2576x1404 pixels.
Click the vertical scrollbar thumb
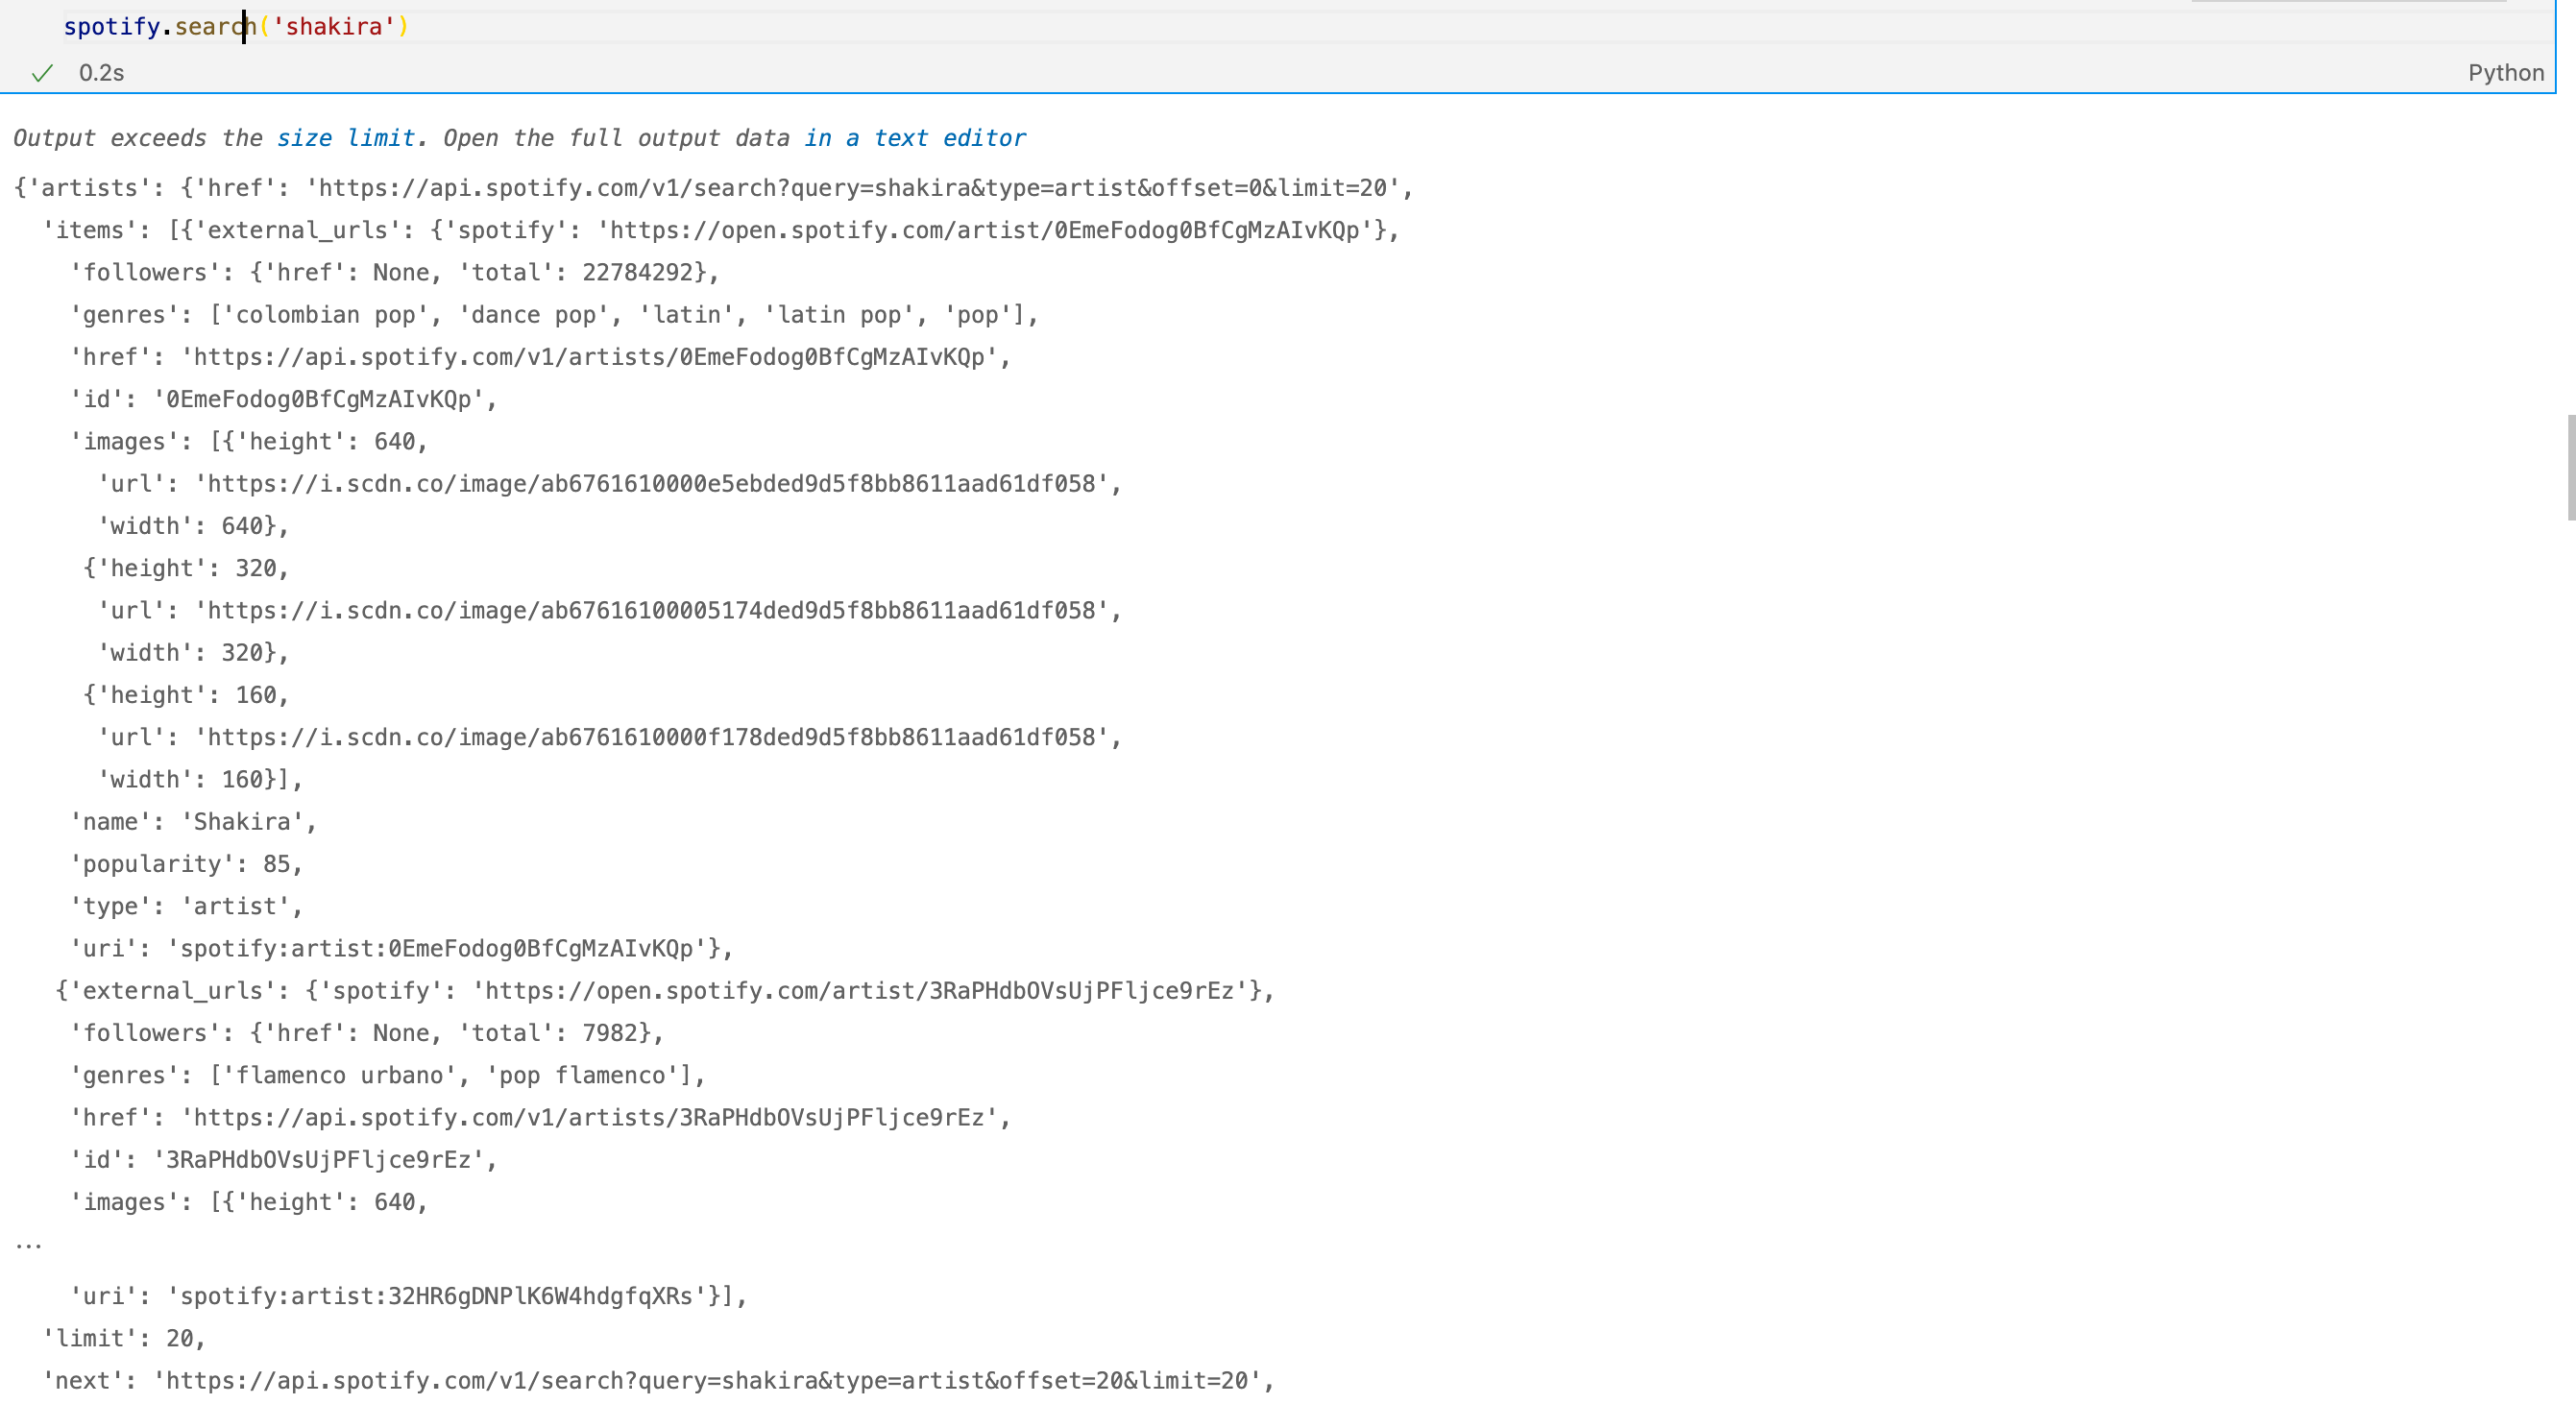[2570, 467]
